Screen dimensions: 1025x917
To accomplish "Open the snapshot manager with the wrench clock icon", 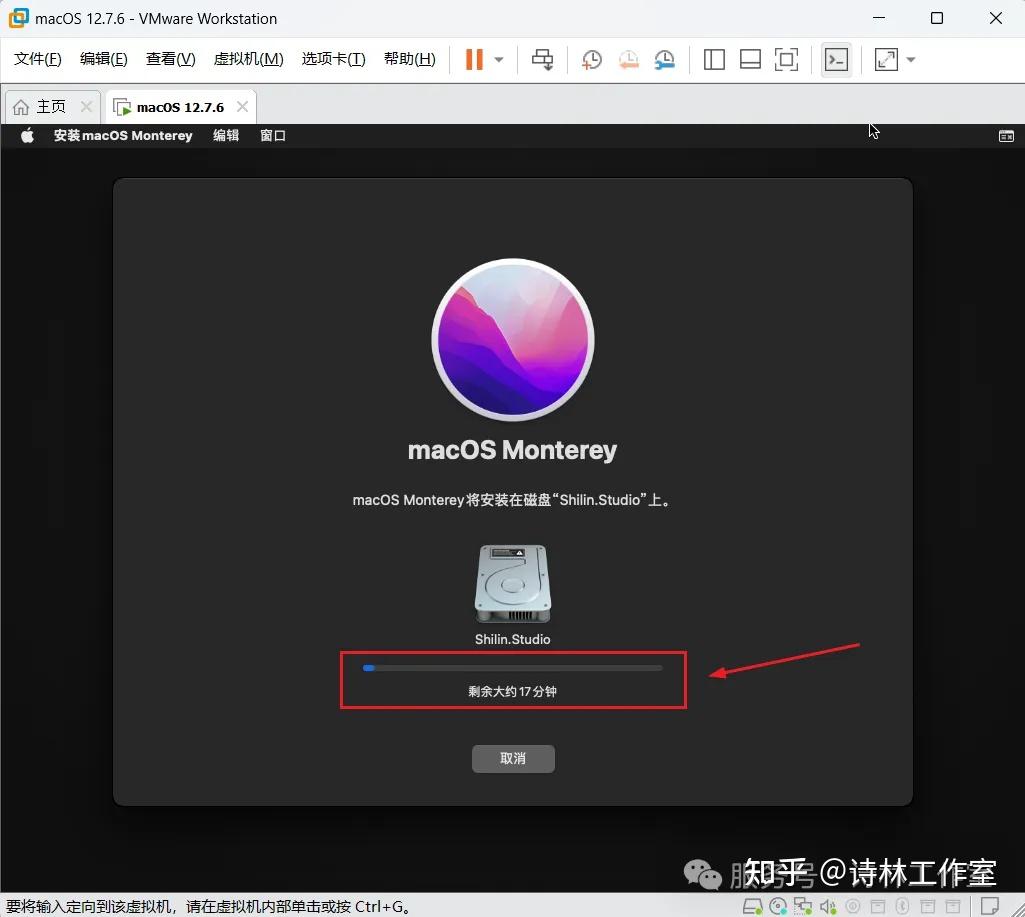I will (664, 59).
